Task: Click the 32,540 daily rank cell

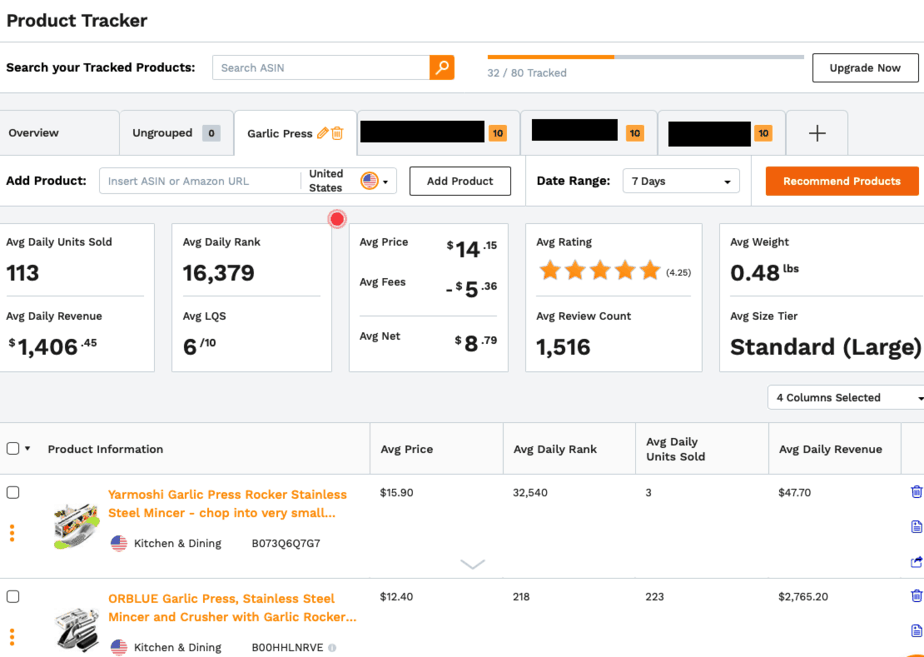Action: click(530, 493)
